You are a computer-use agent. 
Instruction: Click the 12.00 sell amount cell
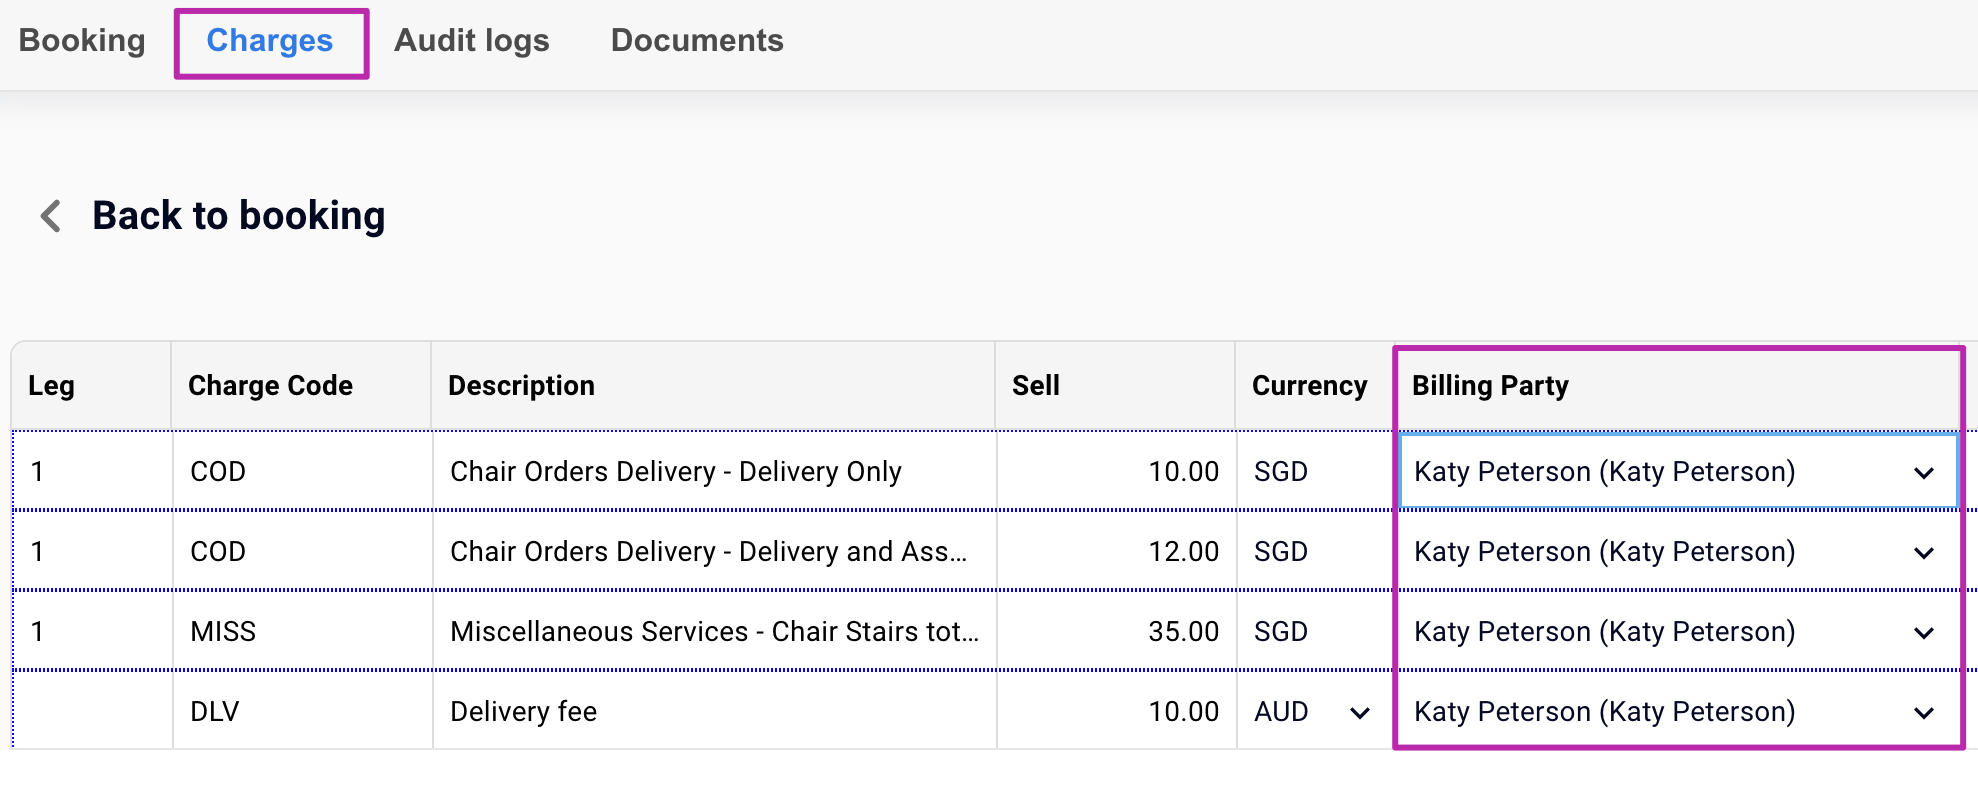point(1116,551)
